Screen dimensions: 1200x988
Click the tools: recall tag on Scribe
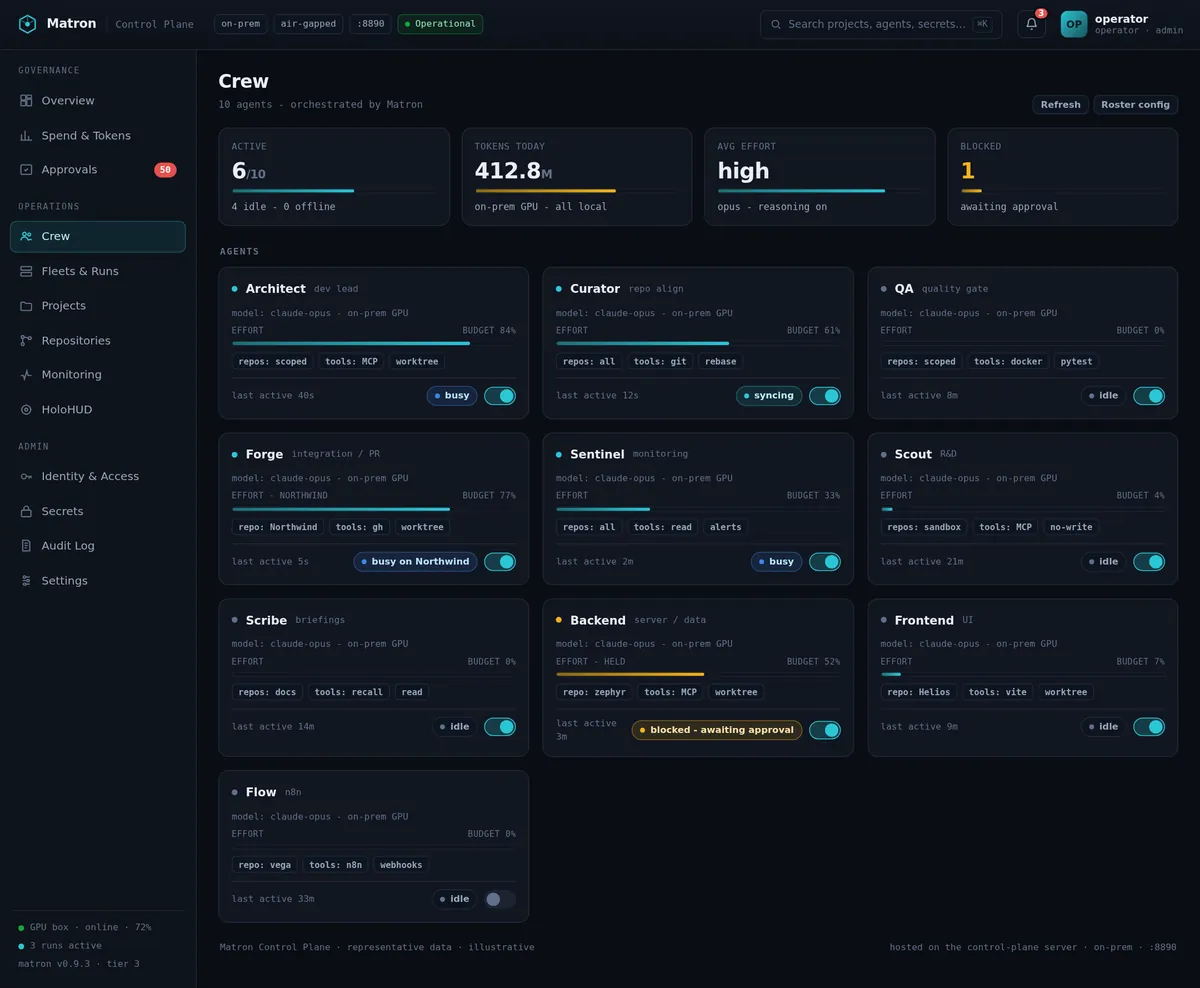click(x=348, y=692)
